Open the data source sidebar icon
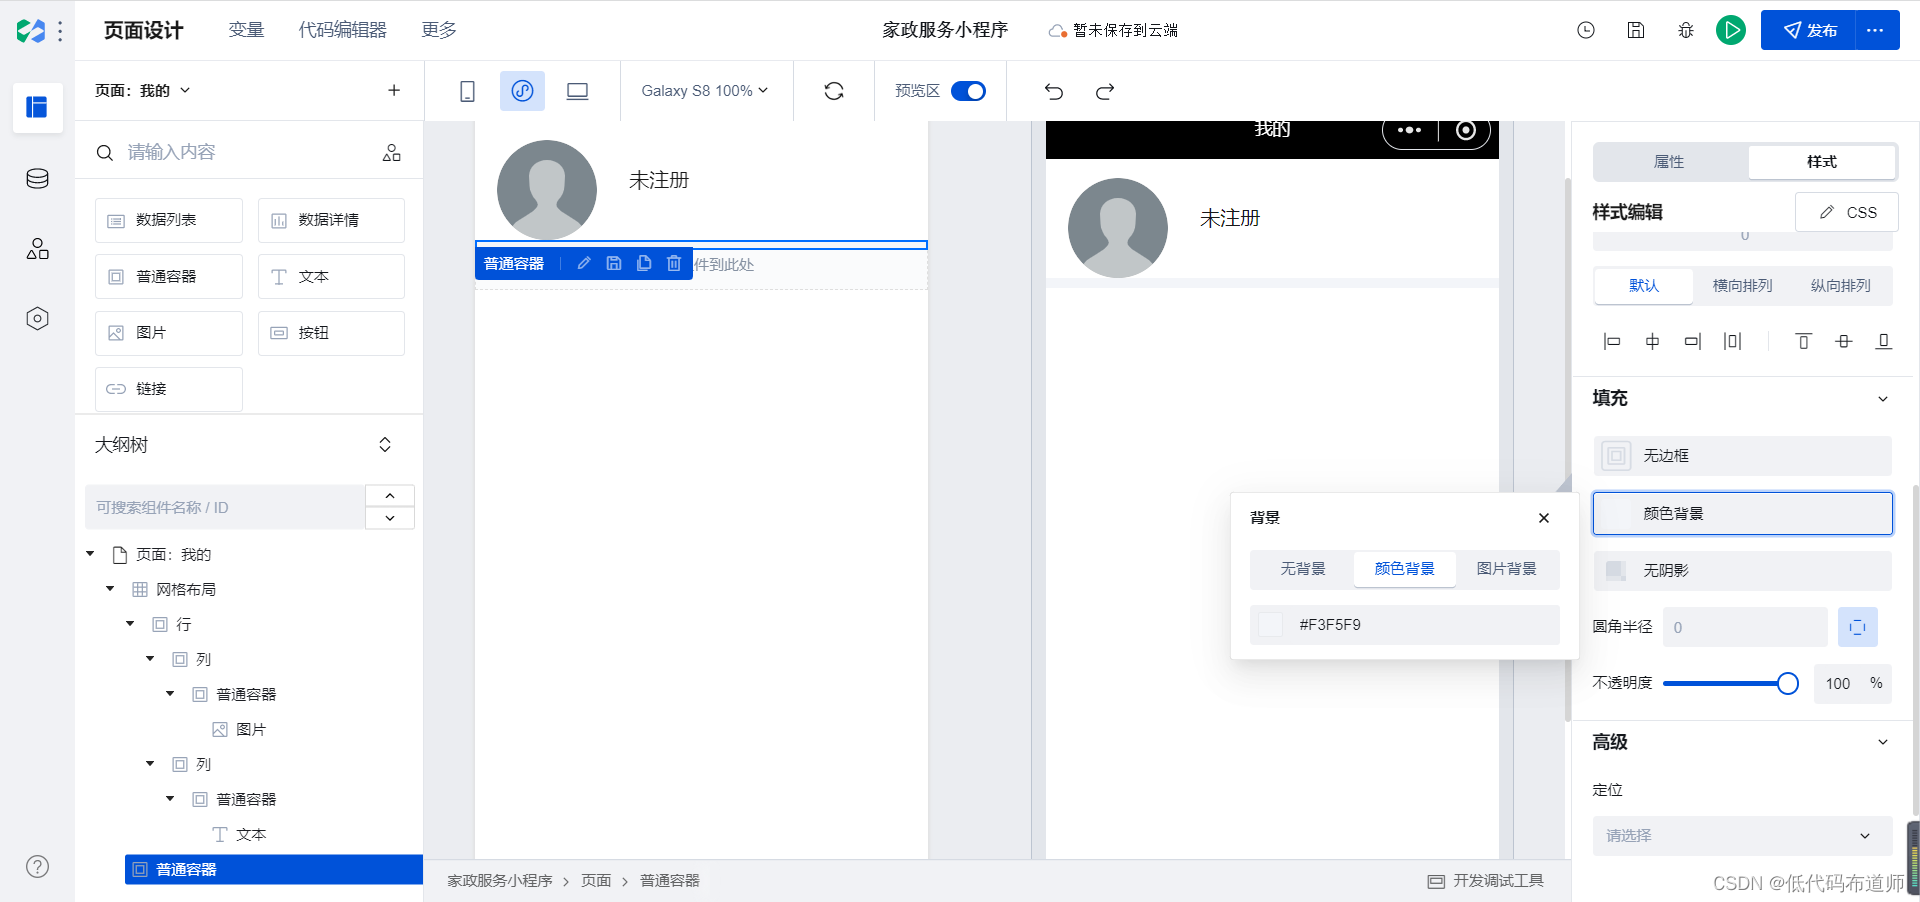This screenshot has width=1920, height=902. click(38, 179)
